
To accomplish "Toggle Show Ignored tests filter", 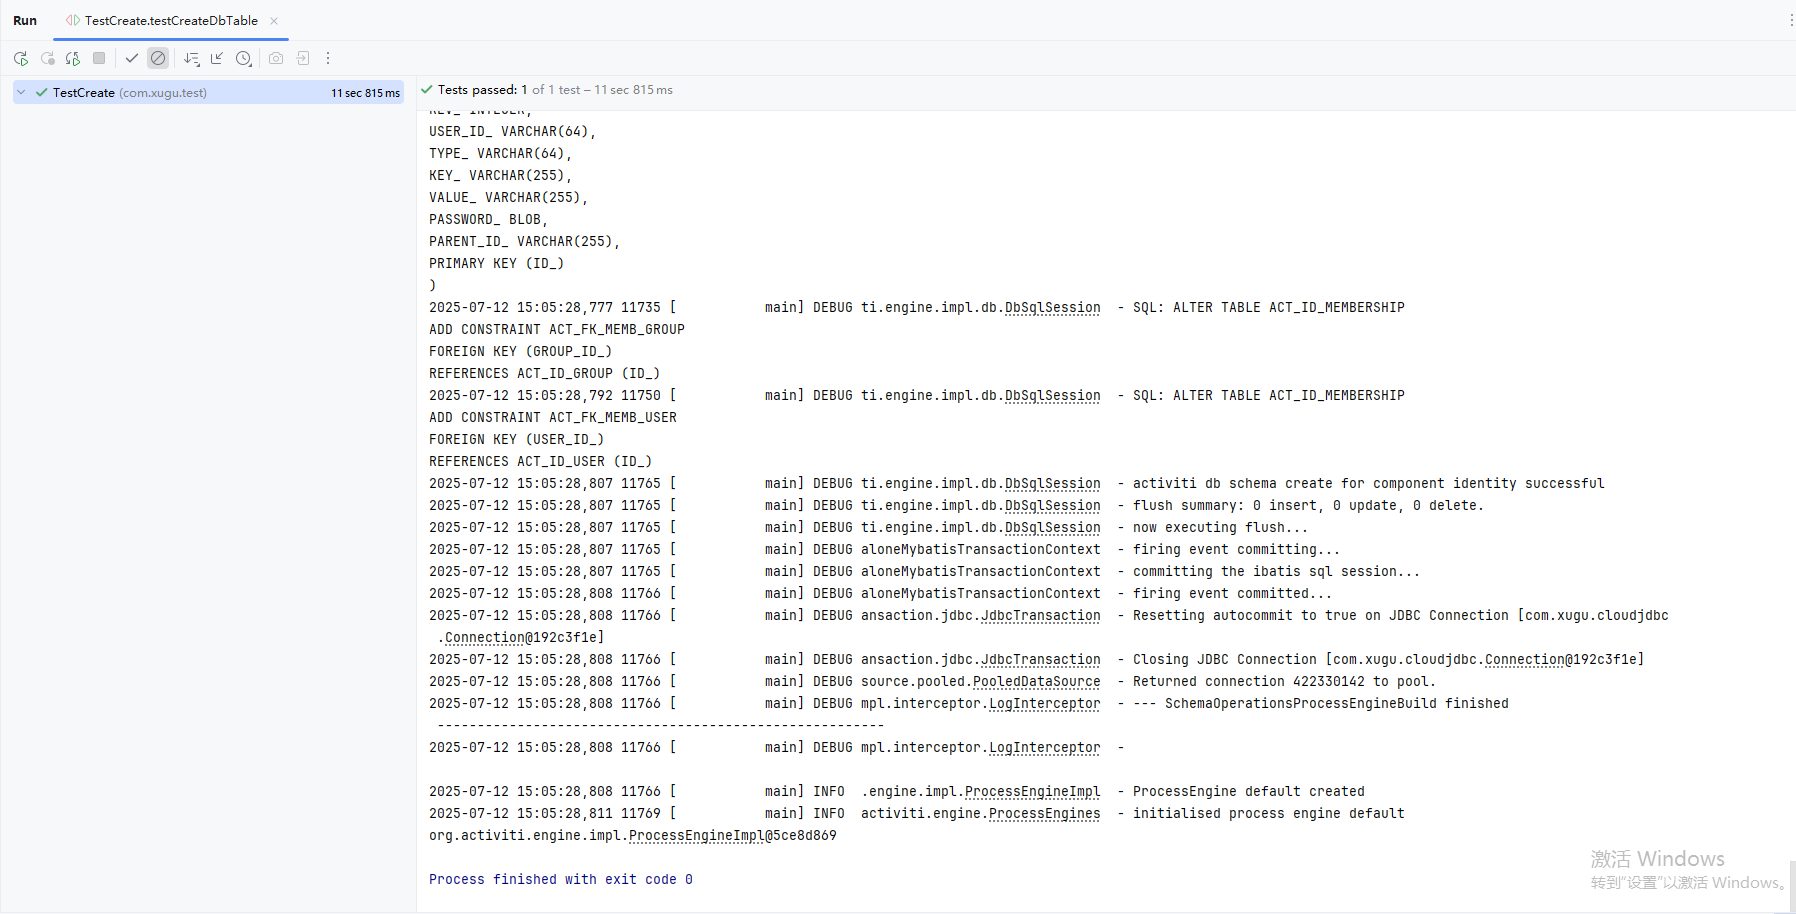I will pos(158,59).
